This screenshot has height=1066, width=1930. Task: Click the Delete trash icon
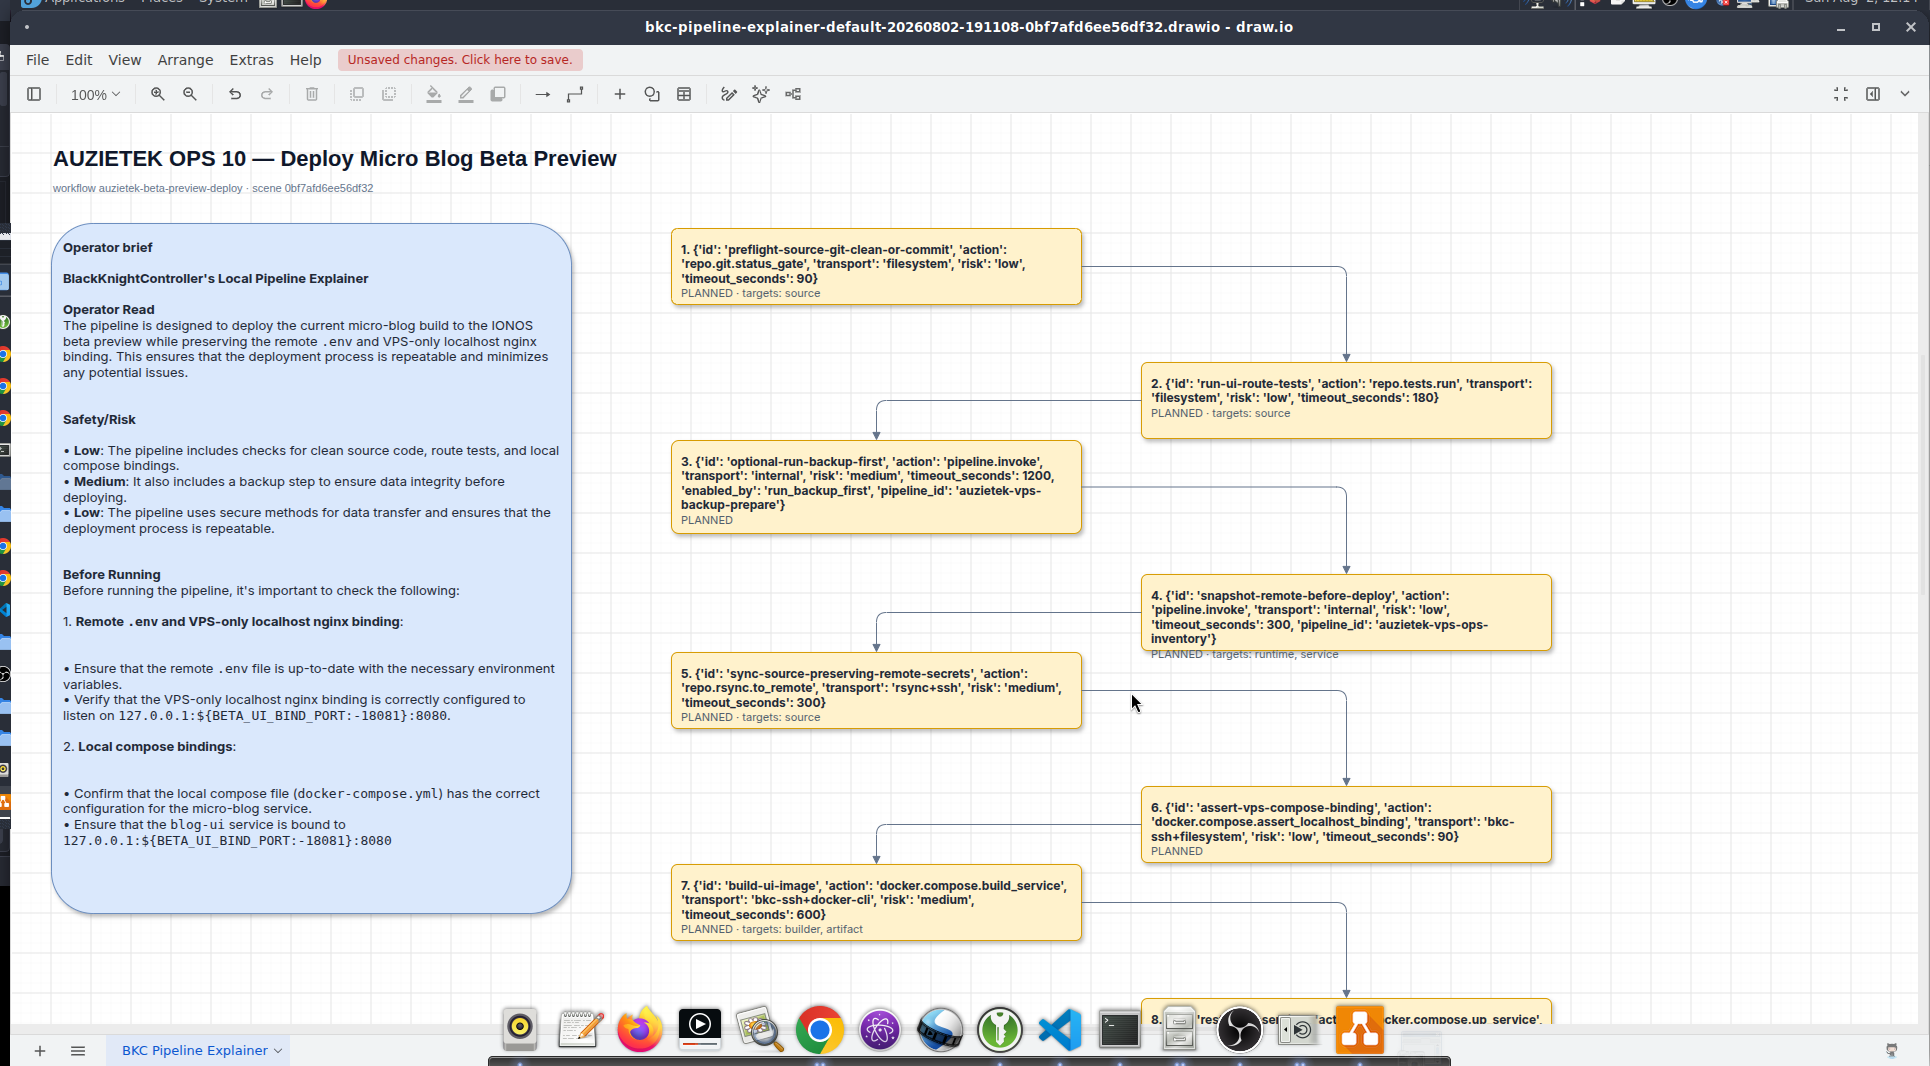tap(312, 94)
